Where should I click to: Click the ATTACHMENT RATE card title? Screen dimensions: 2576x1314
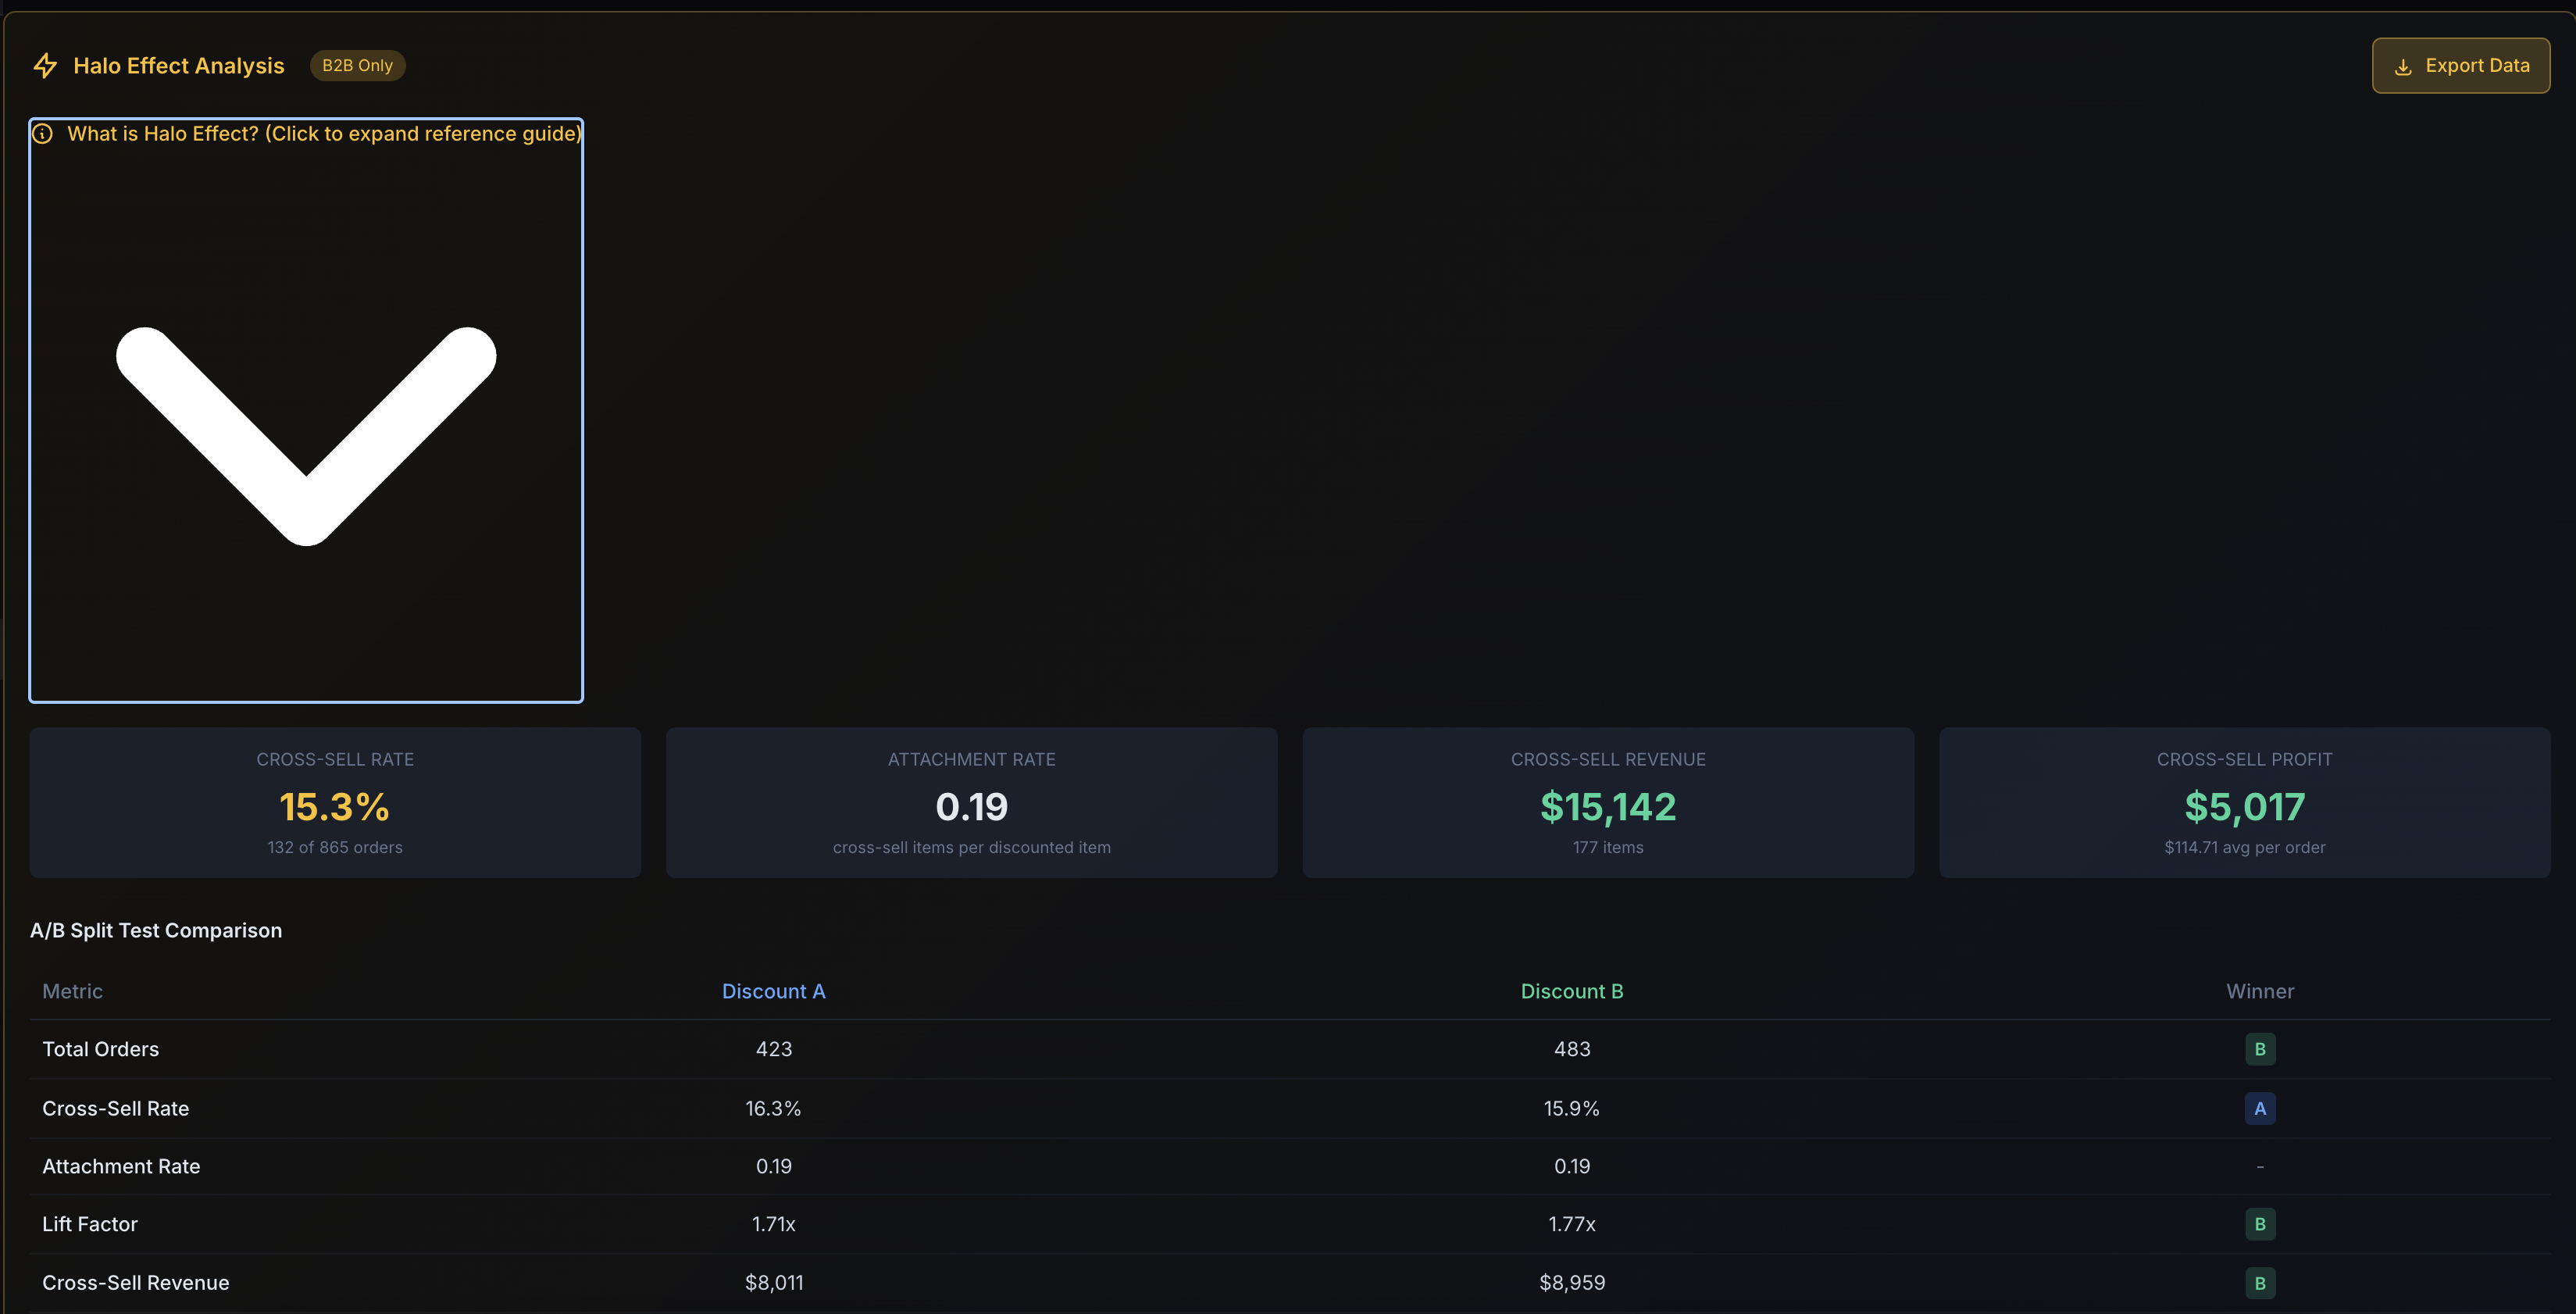tap(971, 760)
